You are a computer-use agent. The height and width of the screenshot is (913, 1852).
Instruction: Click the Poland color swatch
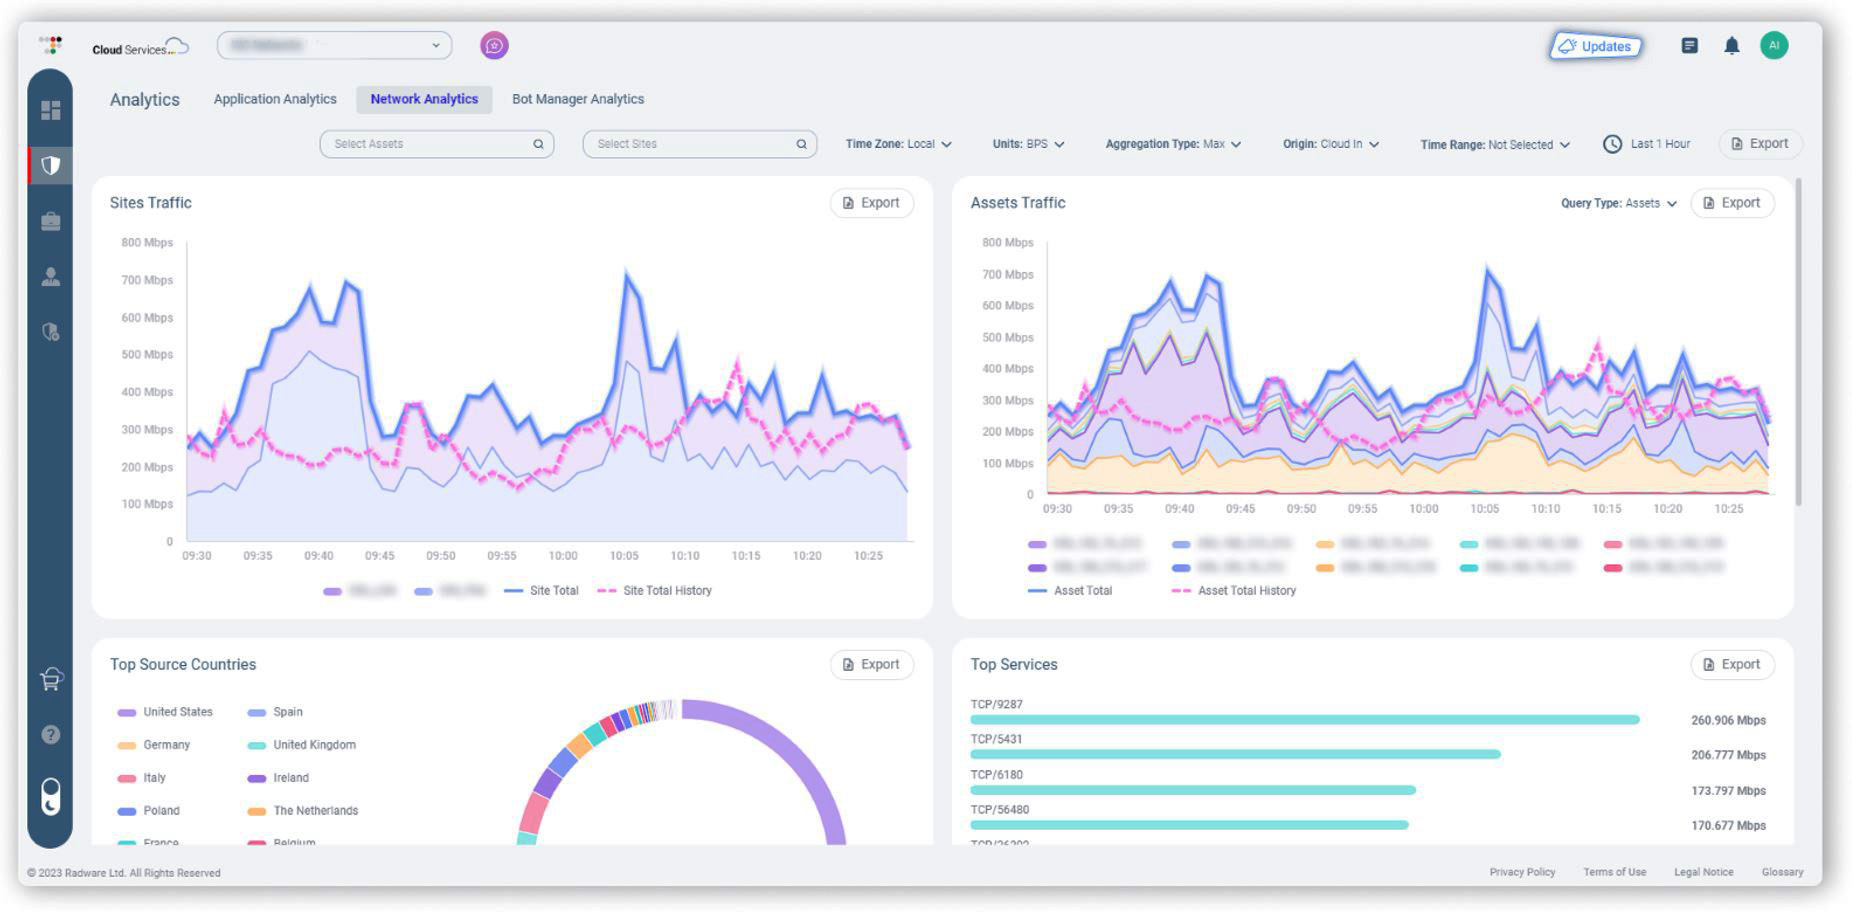tap(127, 811)
